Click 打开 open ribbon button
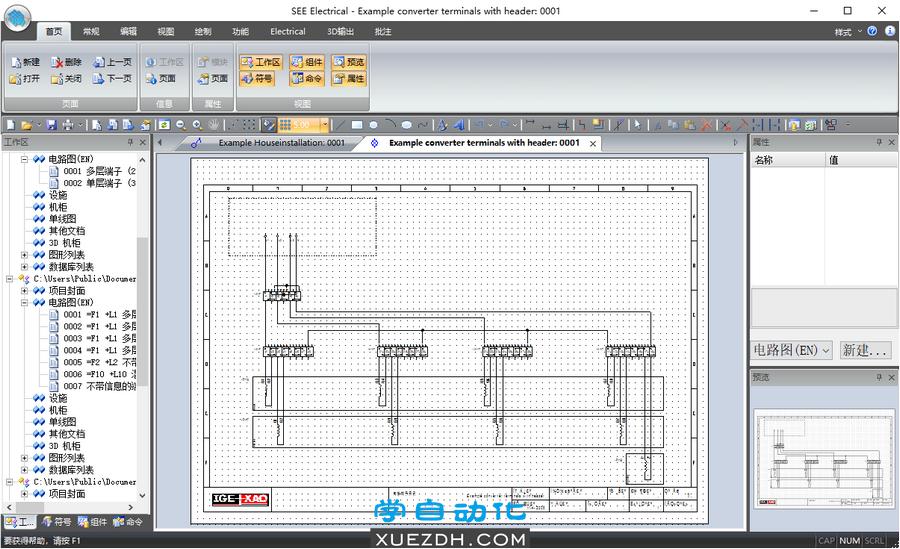Viewport: 900px width, 549px height. pyautogui.click(x=25, y=78)
